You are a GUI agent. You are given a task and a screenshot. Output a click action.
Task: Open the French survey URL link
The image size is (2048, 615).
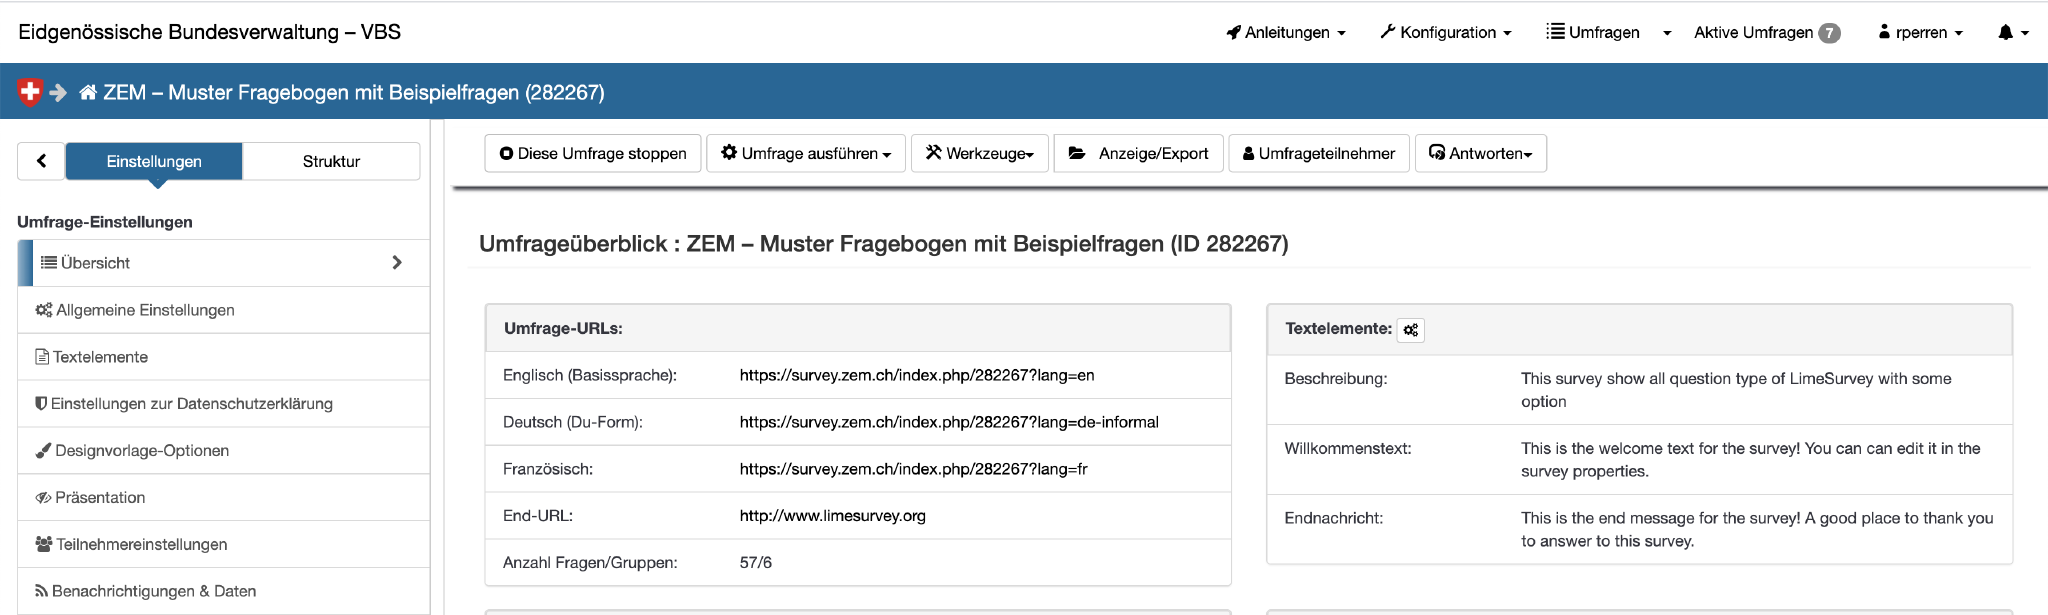click(x=913, y=469)
